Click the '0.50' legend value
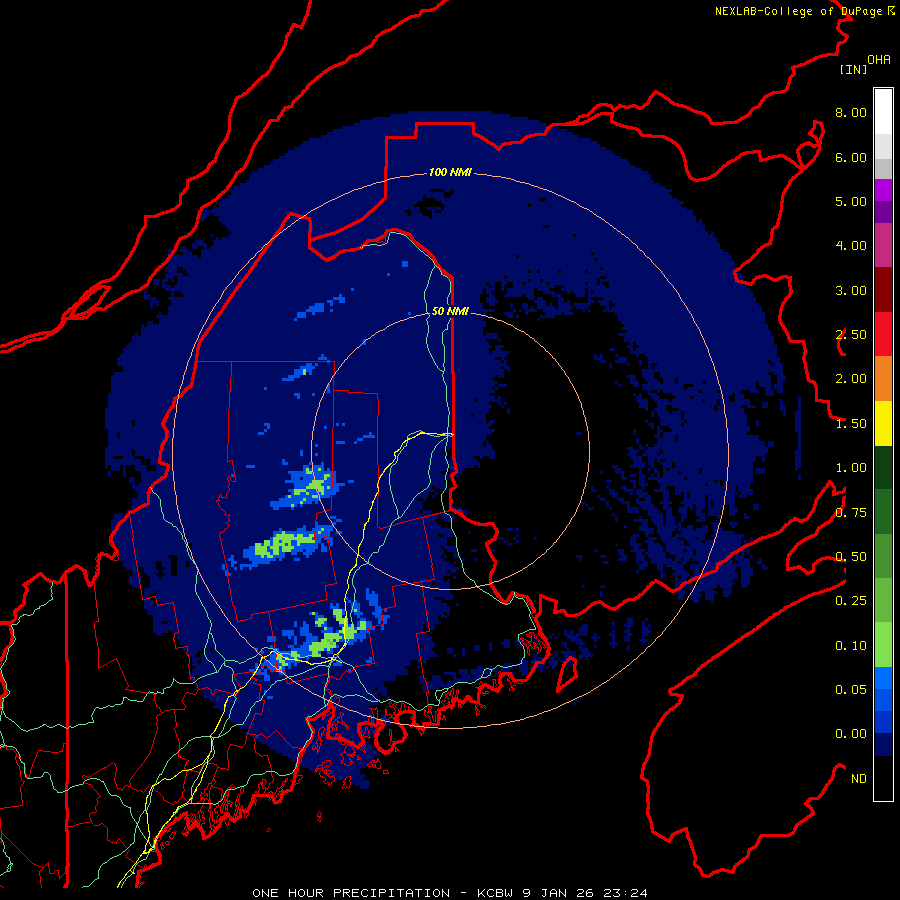900x900 pixels. [851, 557]
